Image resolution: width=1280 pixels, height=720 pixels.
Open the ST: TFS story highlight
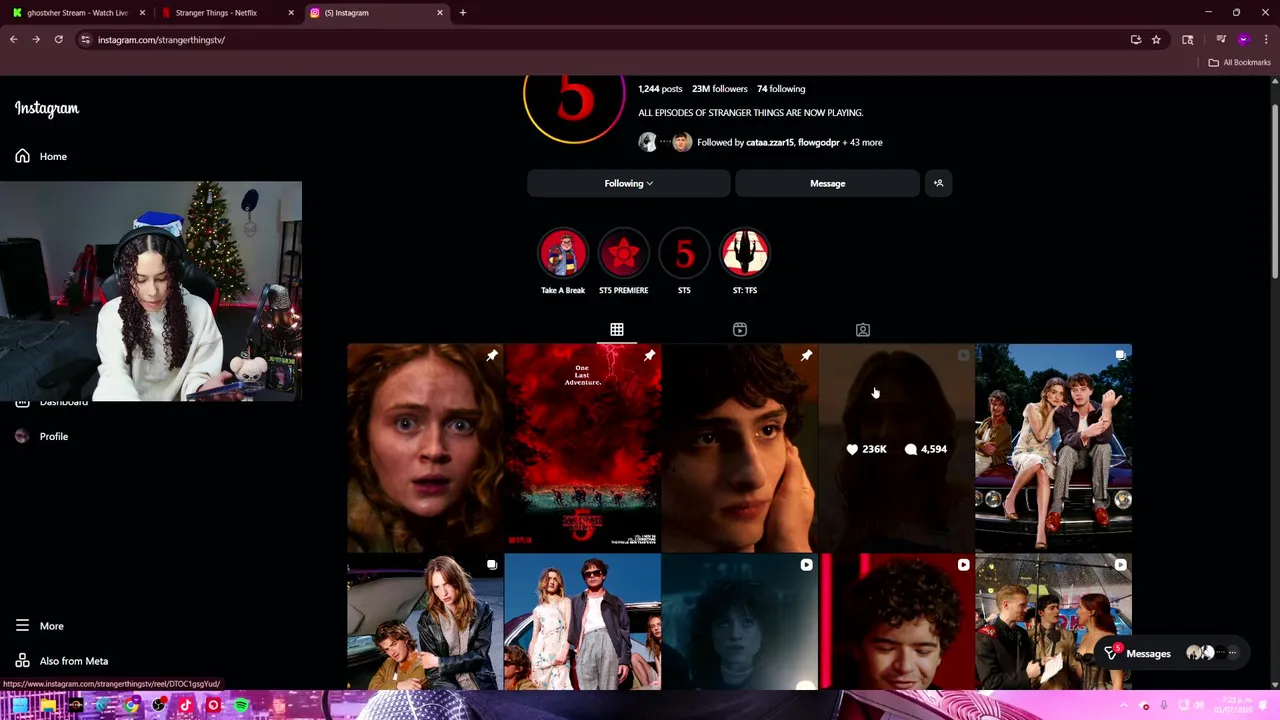[745, 254]
